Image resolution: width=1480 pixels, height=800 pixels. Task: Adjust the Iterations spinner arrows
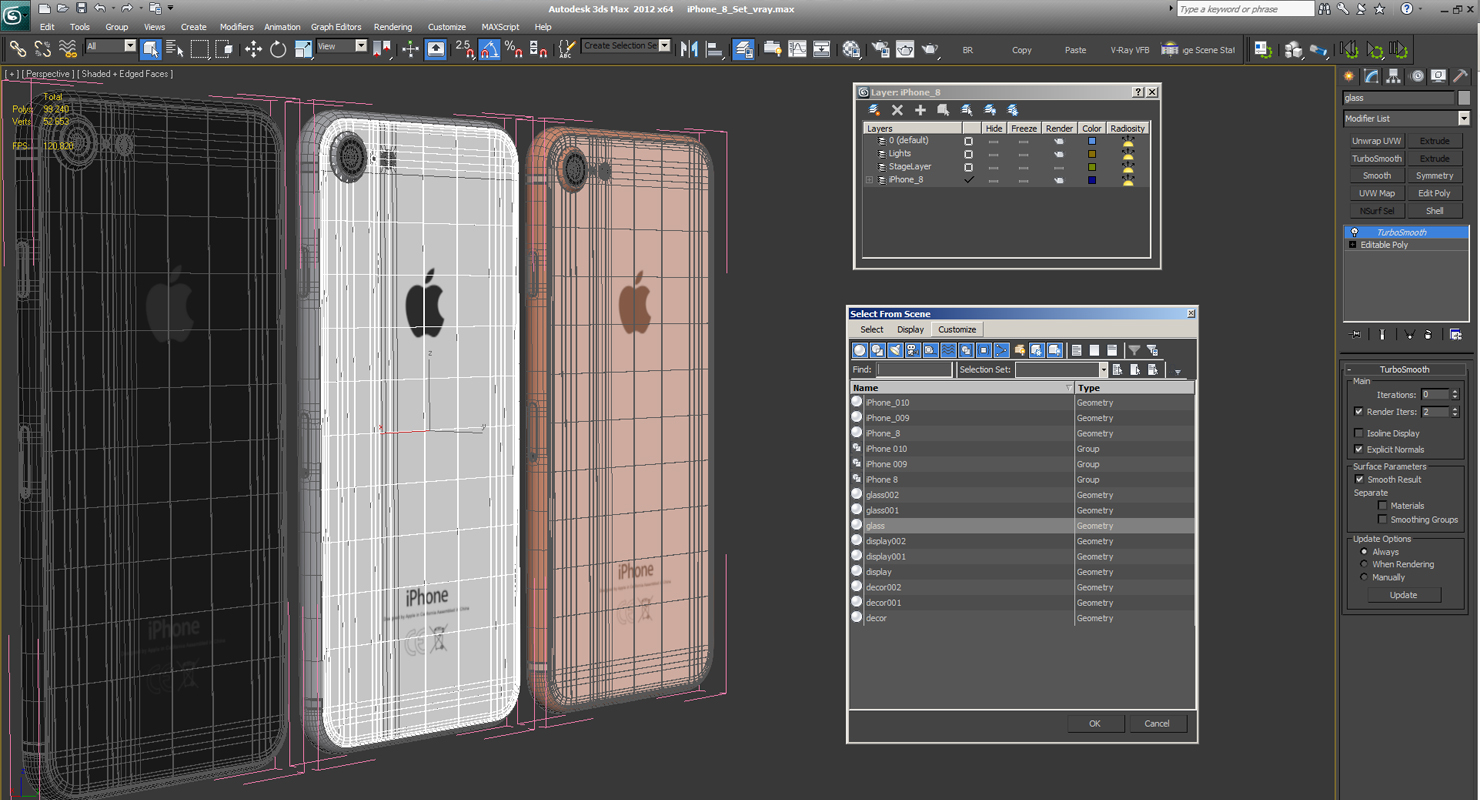(x=1455, y=394)
